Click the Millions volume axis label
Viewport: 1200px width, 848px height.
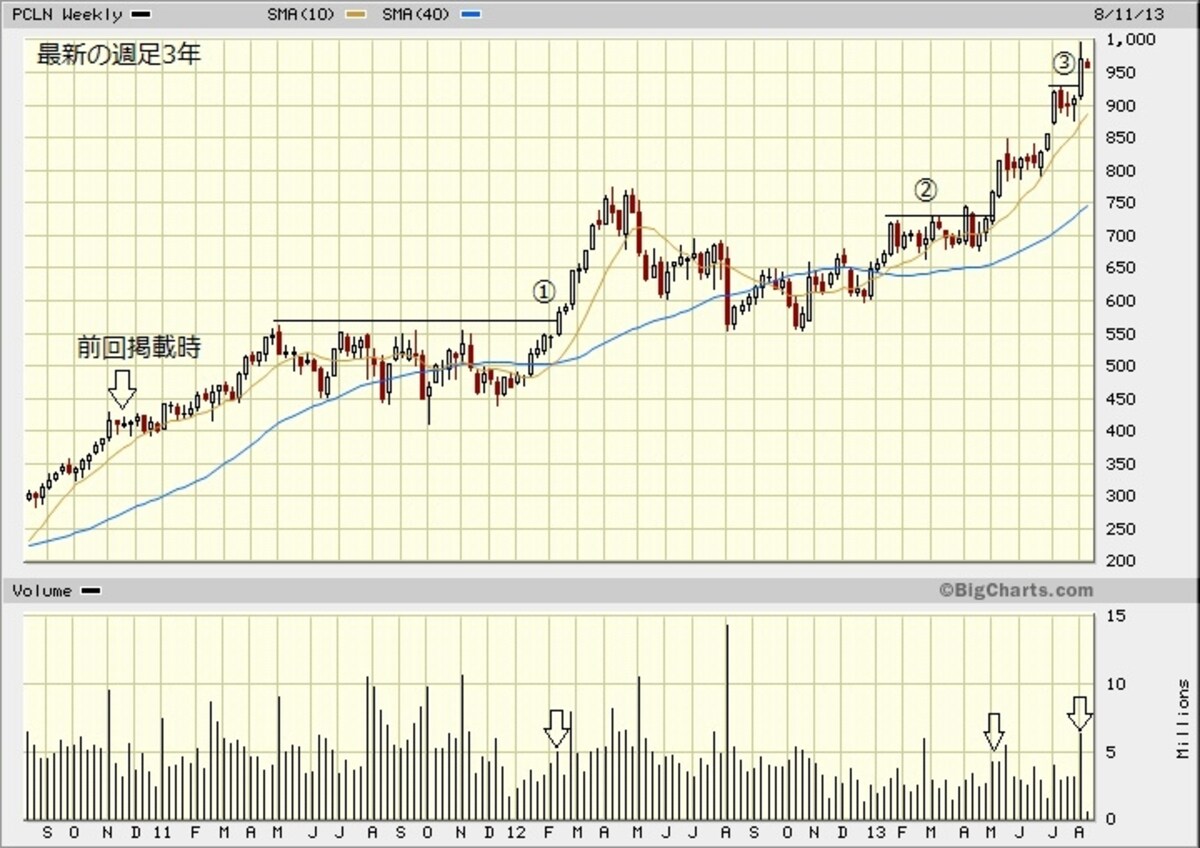(1184, 720)
